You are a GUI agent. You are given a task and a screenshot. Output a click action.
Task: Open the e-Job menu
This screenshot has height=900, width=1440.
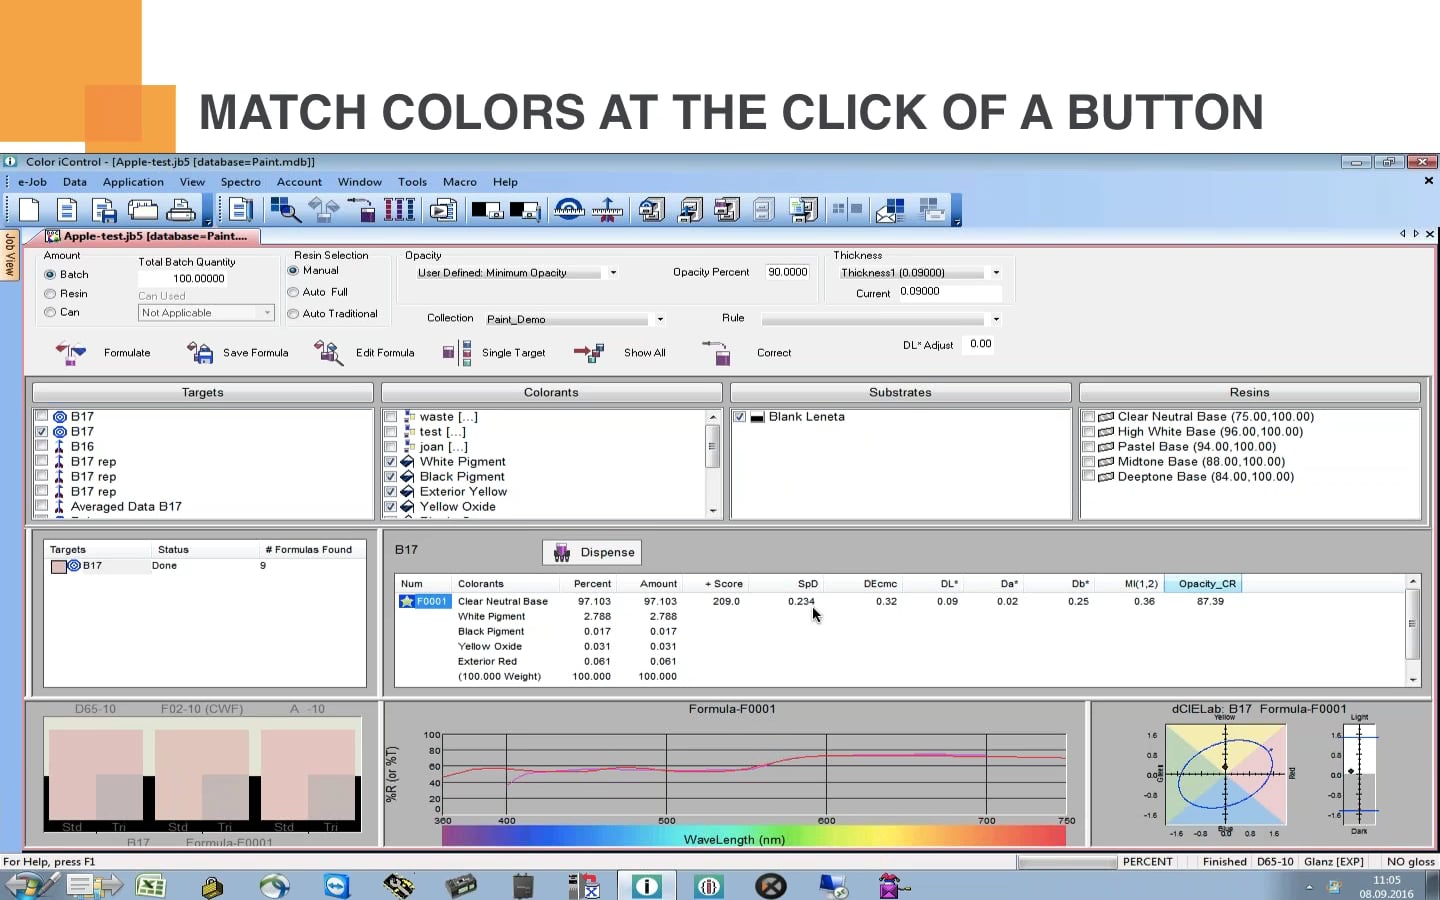[x=32, y=182]
